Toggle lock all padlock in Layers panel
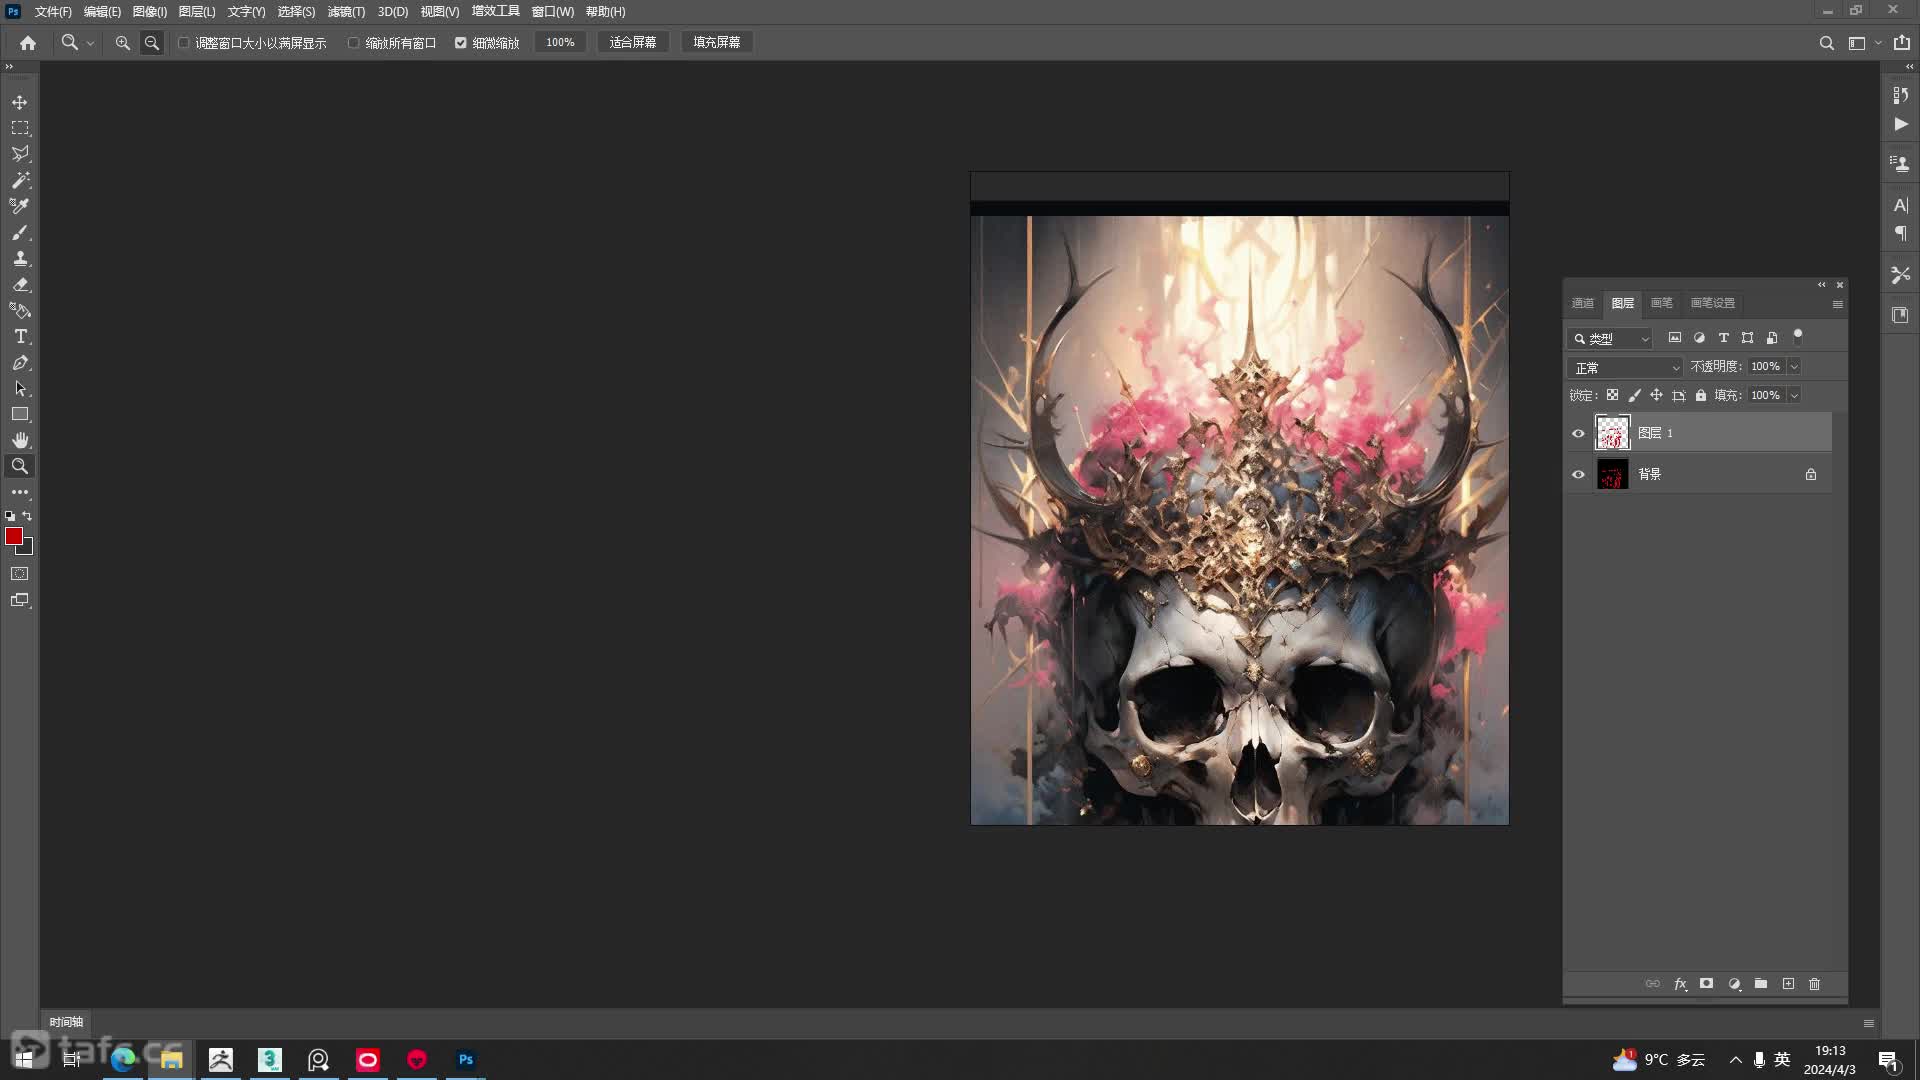 coord(1701,395)
